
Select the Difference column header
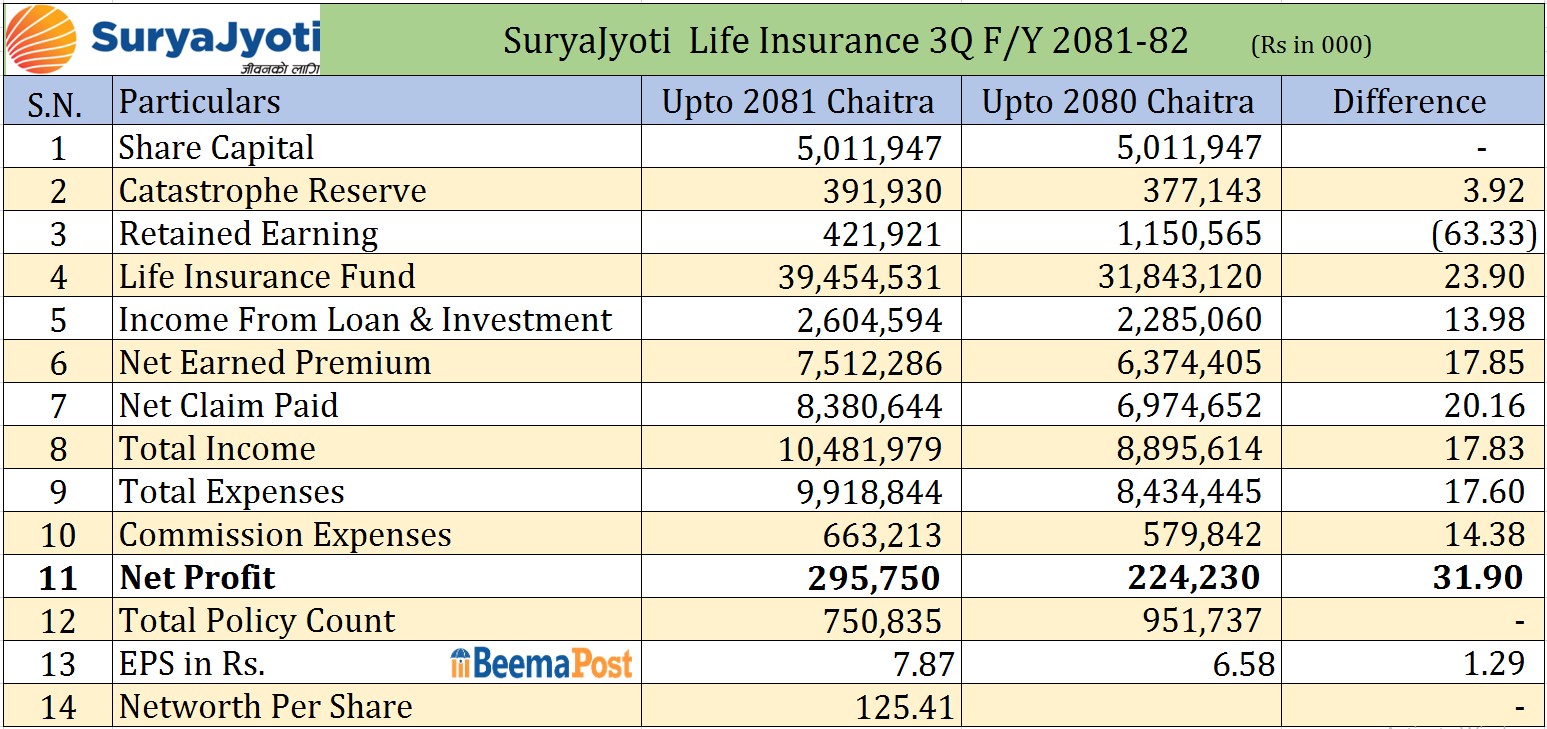tap(1409, 102)
